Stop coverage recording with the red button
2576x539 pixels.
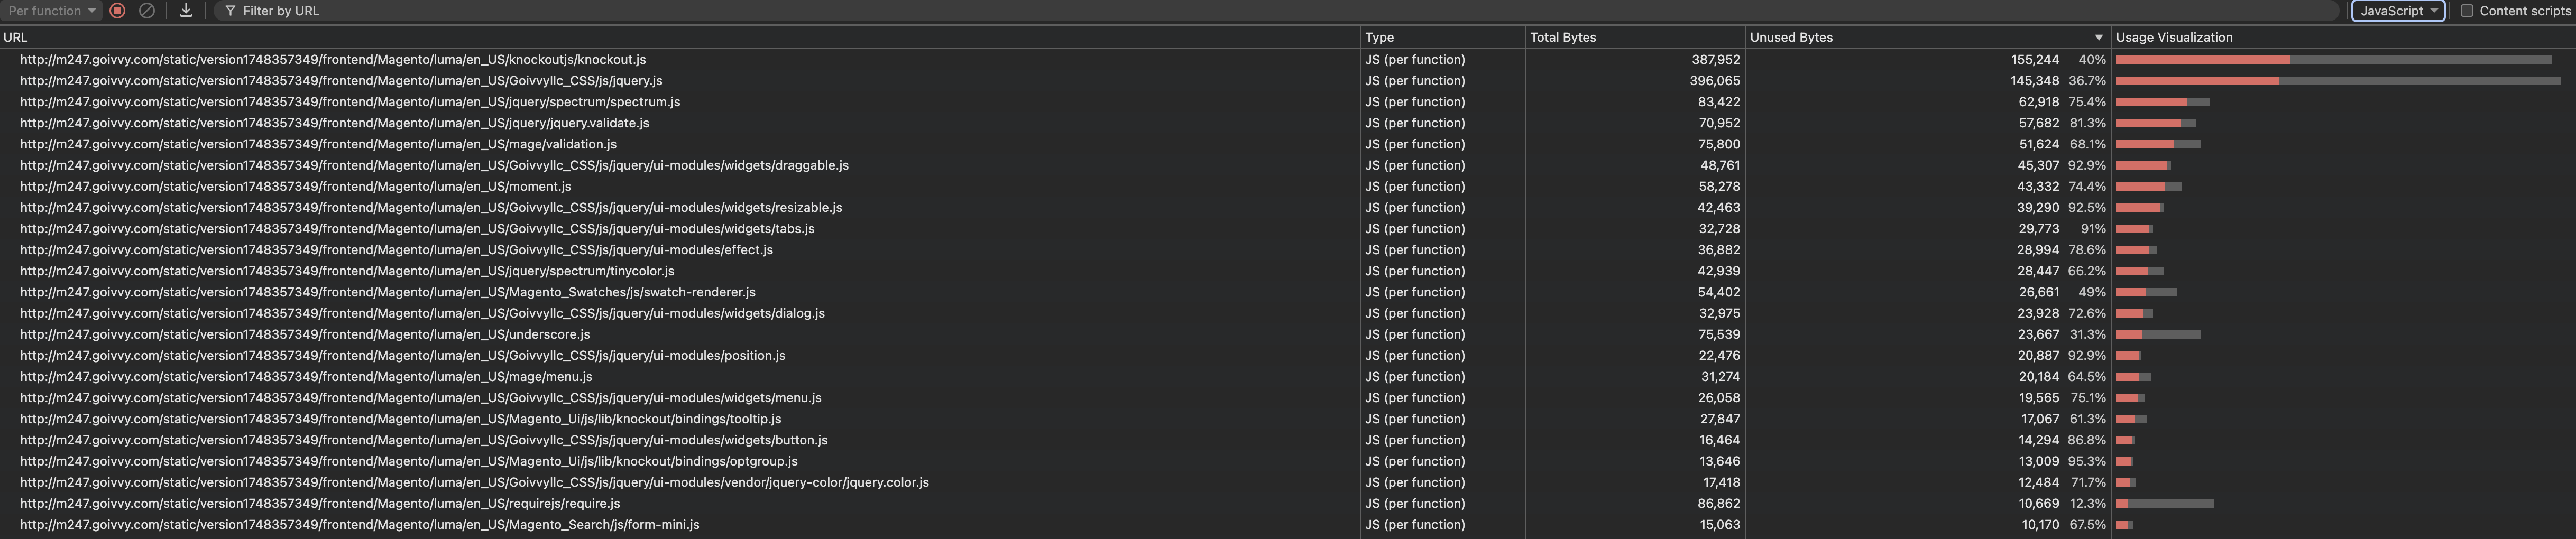click(117, 10)
